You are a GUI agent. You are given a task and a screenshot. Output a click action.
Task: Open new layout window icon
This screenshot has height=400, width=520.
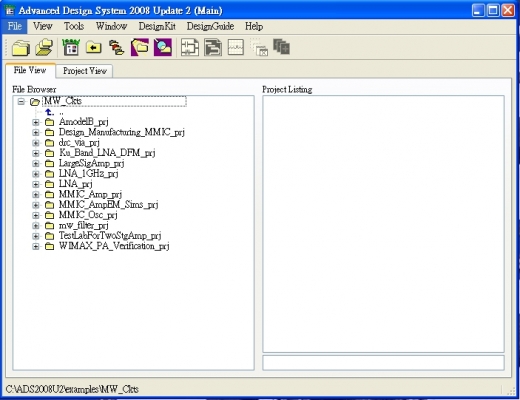click(x=213, y=47)
